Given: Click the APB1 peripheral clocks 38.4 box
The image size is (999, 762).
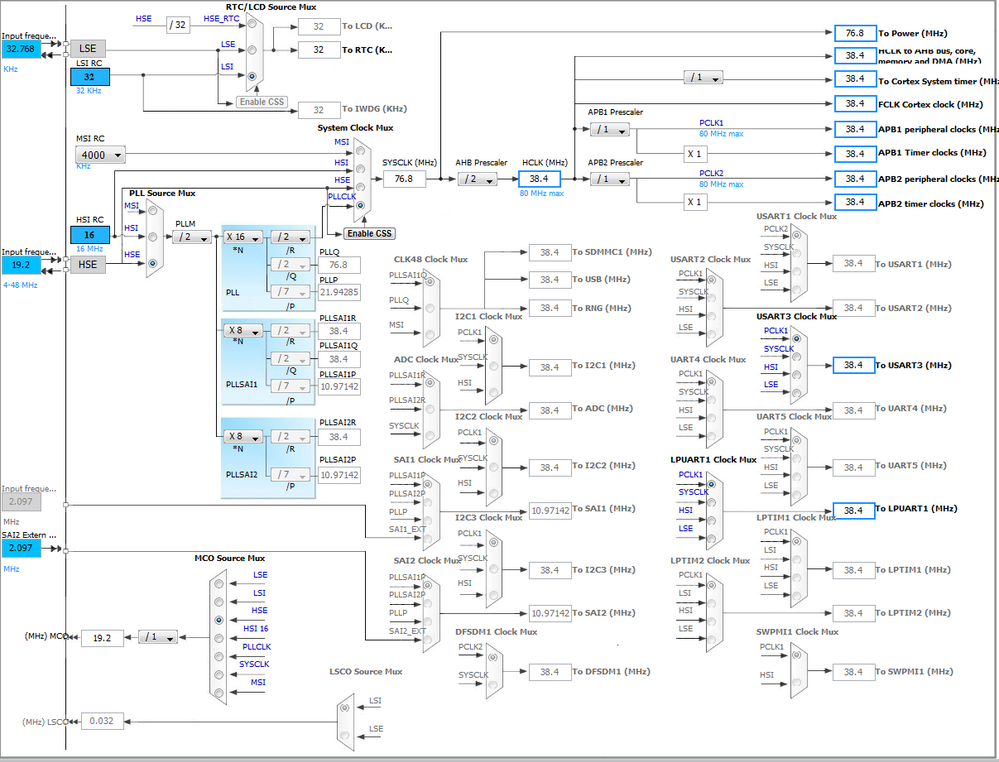Looking at the screenshot, I should pyautogui.click(x=855, y=129).
